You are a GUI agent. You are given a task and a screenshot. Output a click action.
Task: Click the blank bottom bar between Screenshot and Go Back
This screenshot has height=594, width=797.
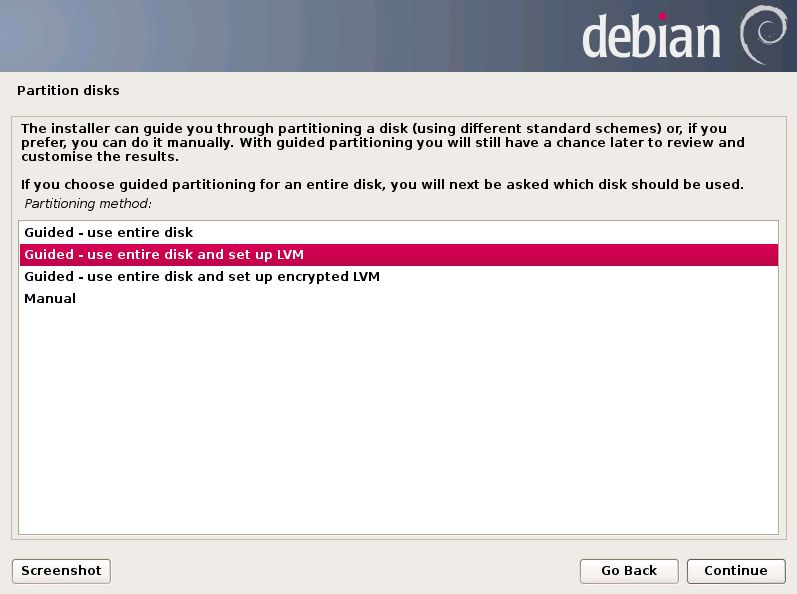[345, 571]
